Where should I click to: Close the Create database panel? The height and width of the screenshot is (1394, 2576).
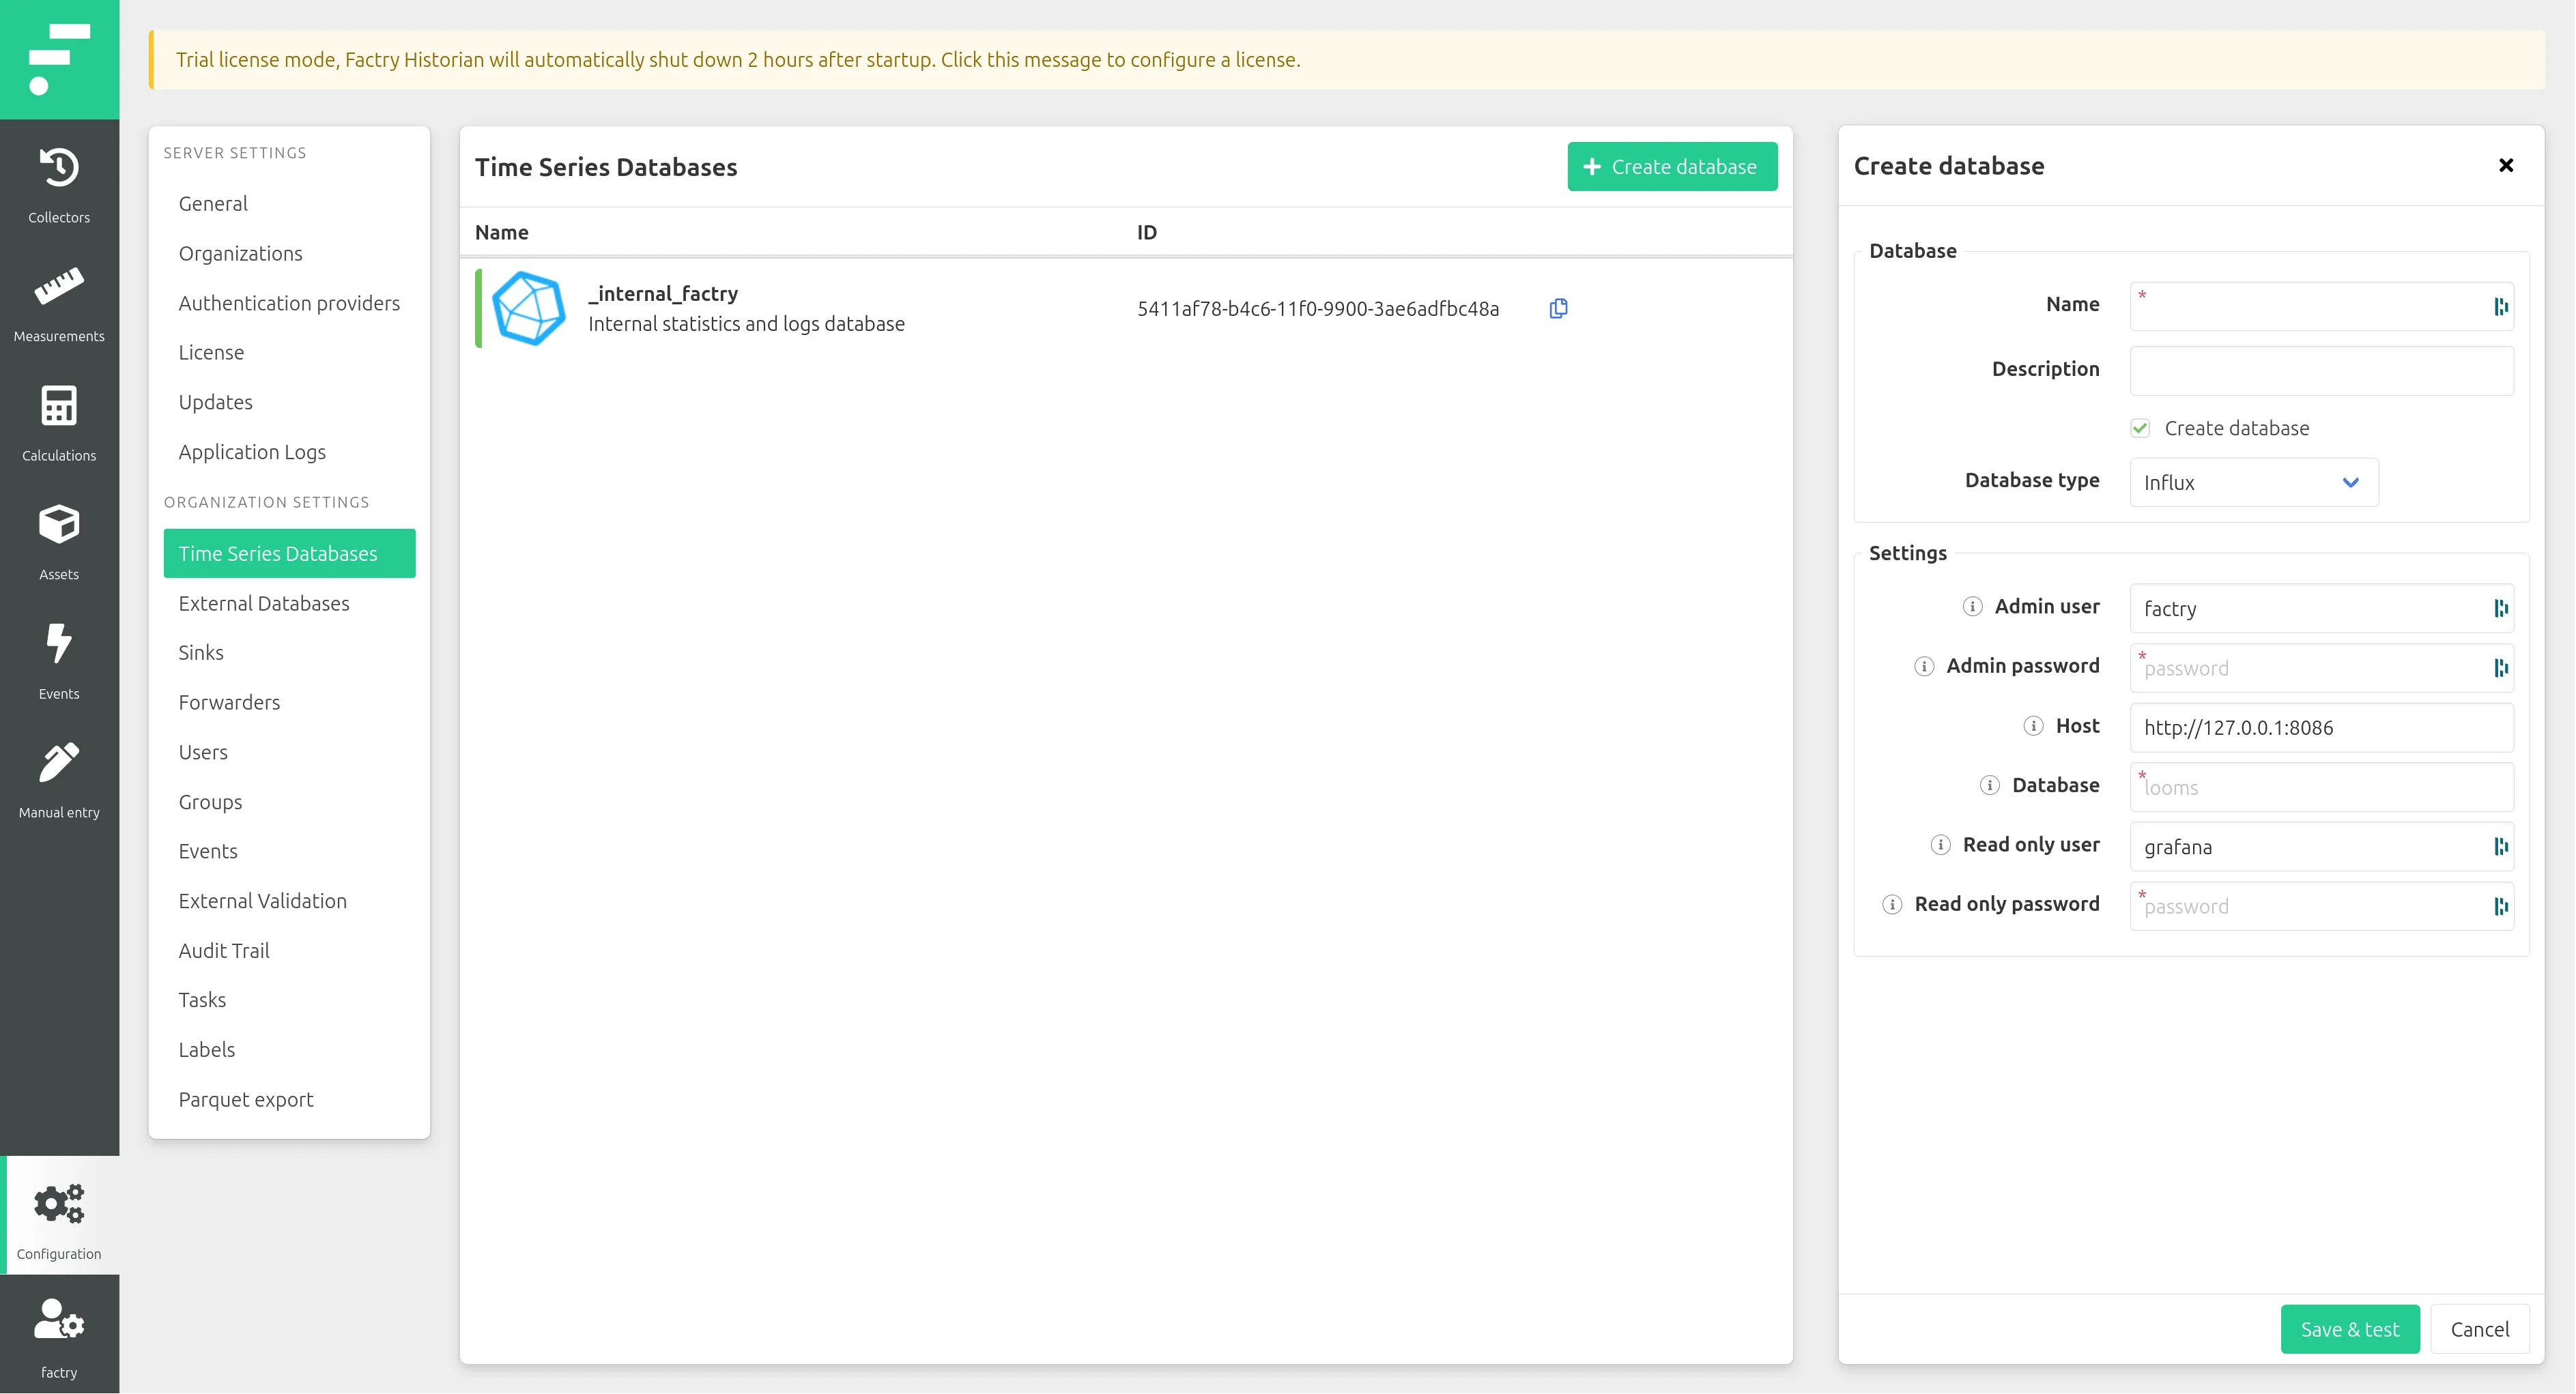click(2506, 165)
